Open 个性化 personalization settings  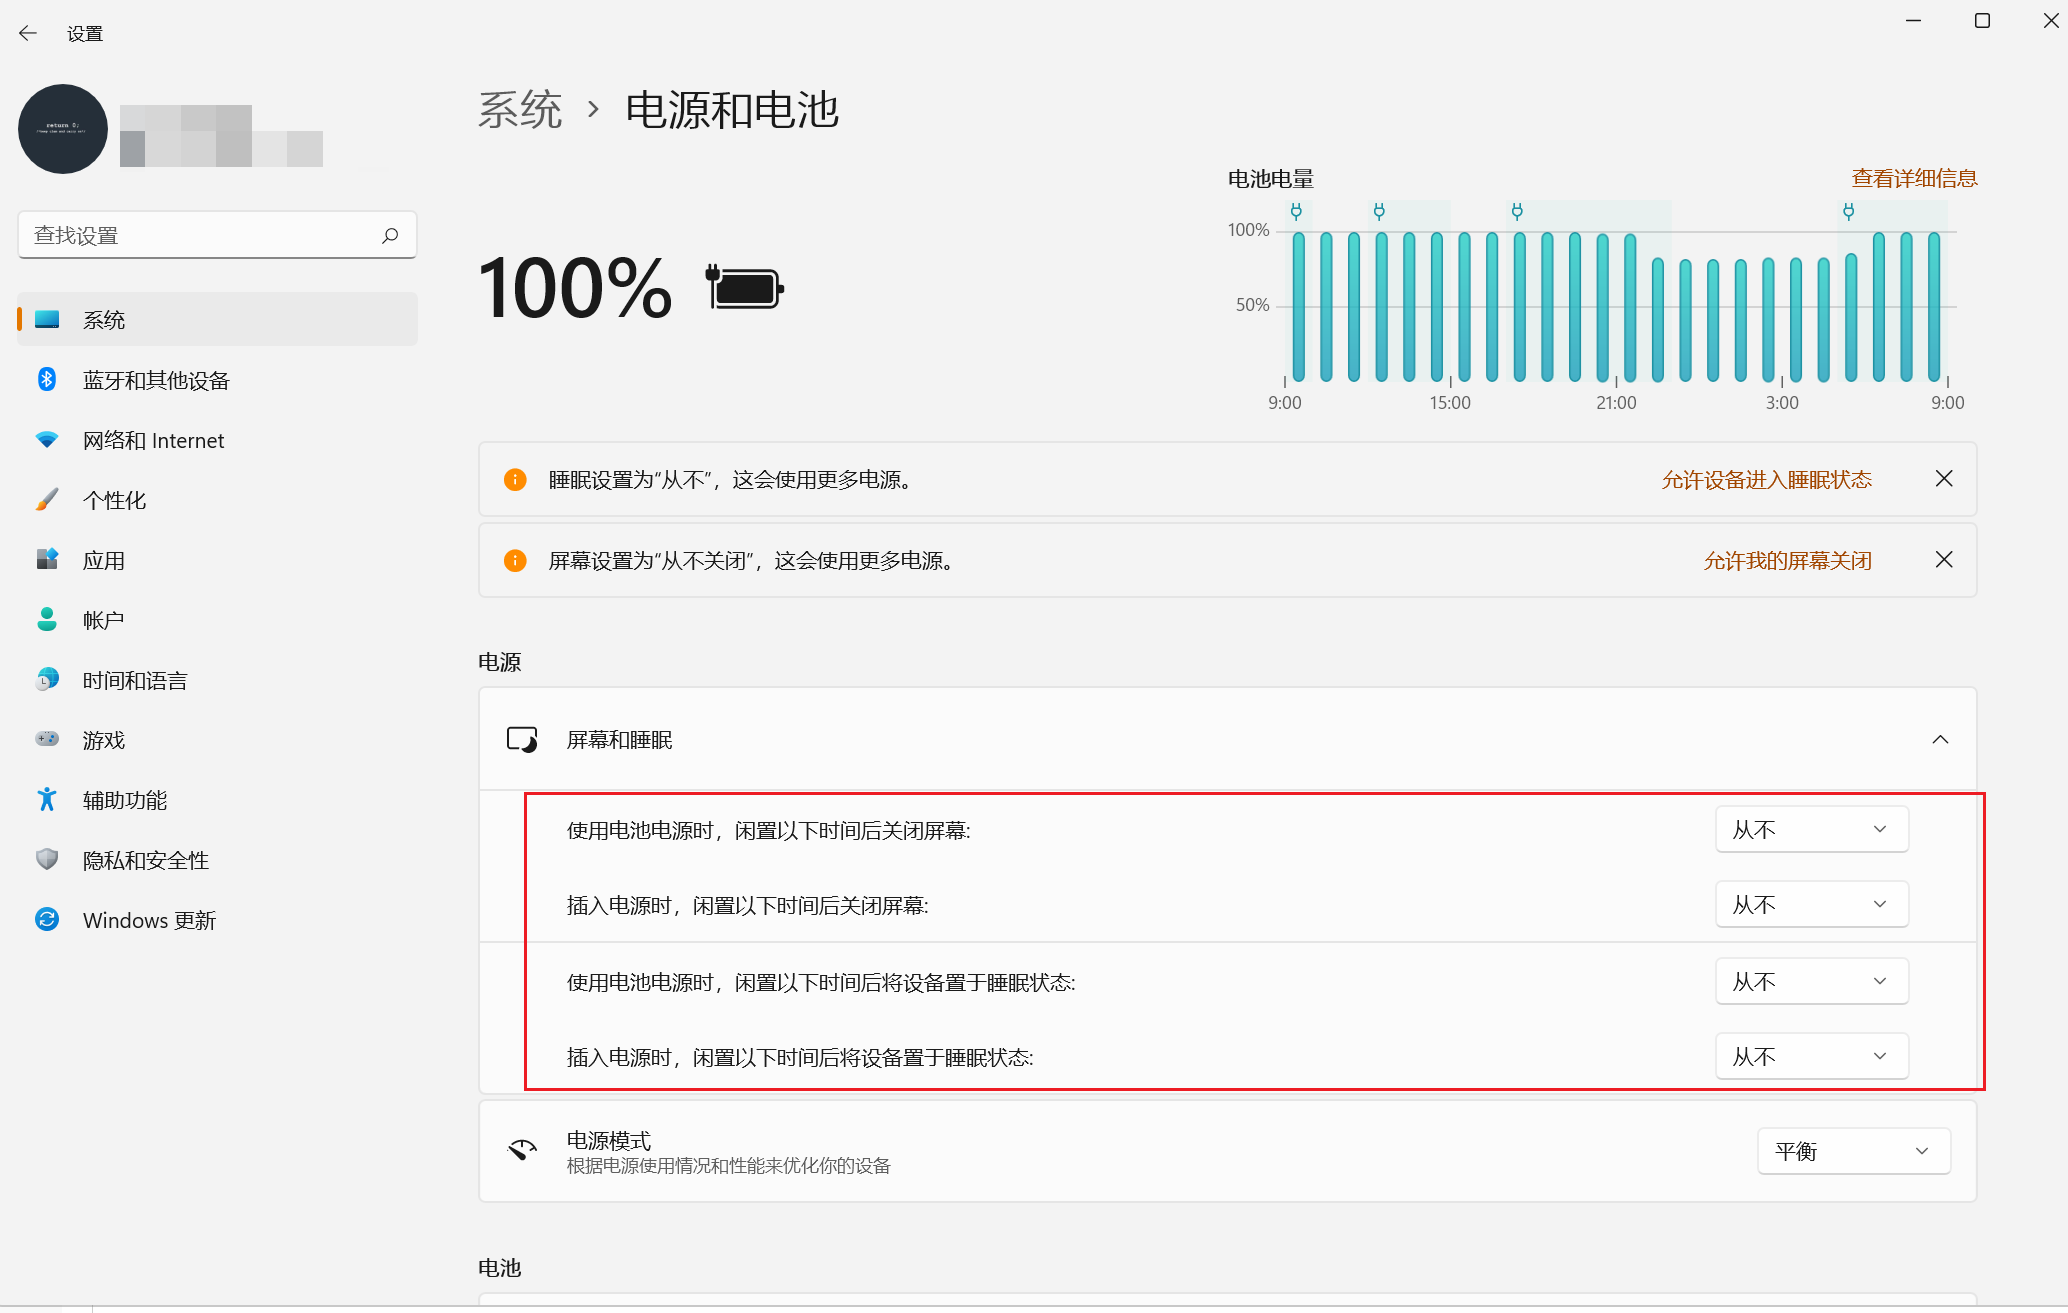tap(114, 500)
